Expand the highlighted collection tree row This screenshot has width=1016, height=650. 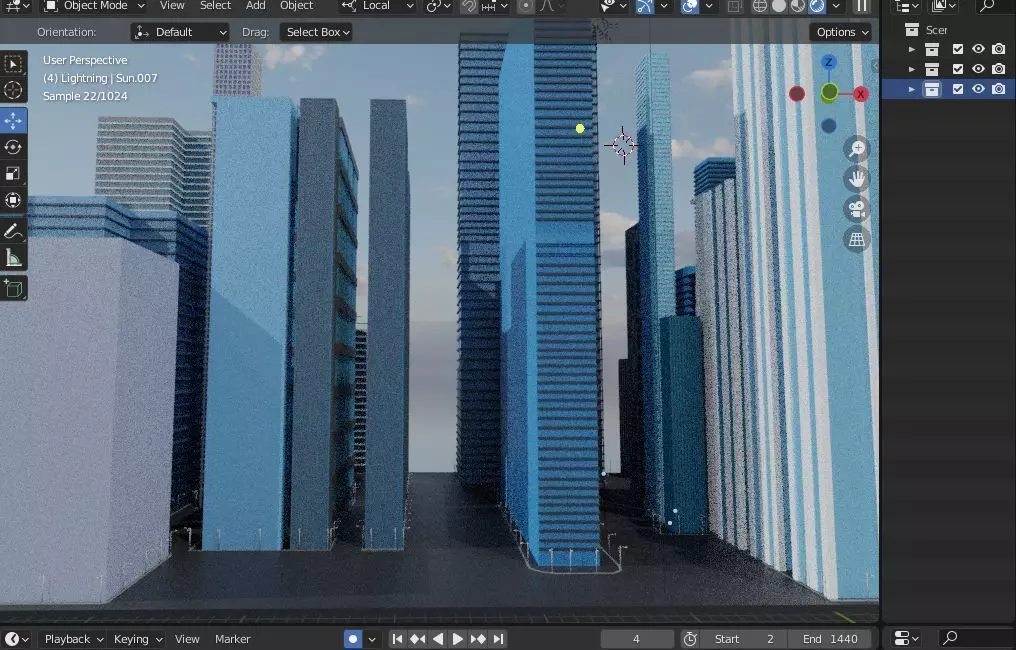pos(912,89)
